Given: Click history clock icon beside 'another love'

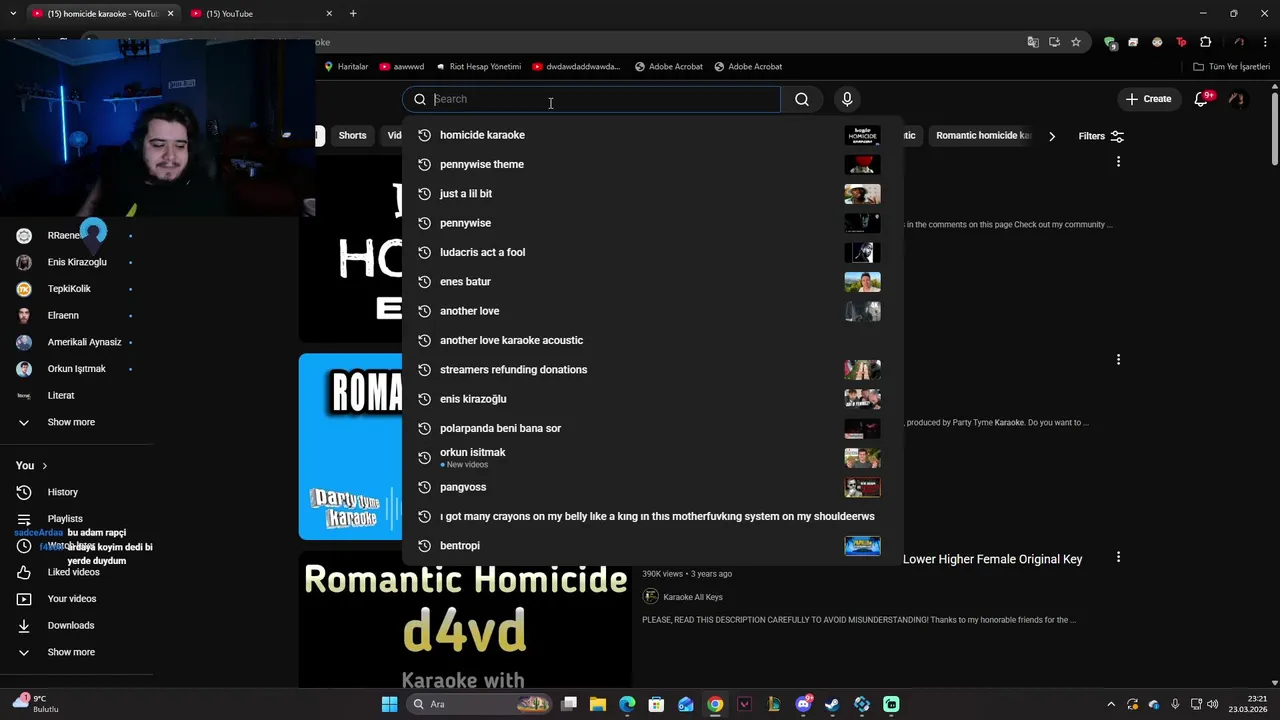Looking at the screenshot, I should (x=424, y=311).
